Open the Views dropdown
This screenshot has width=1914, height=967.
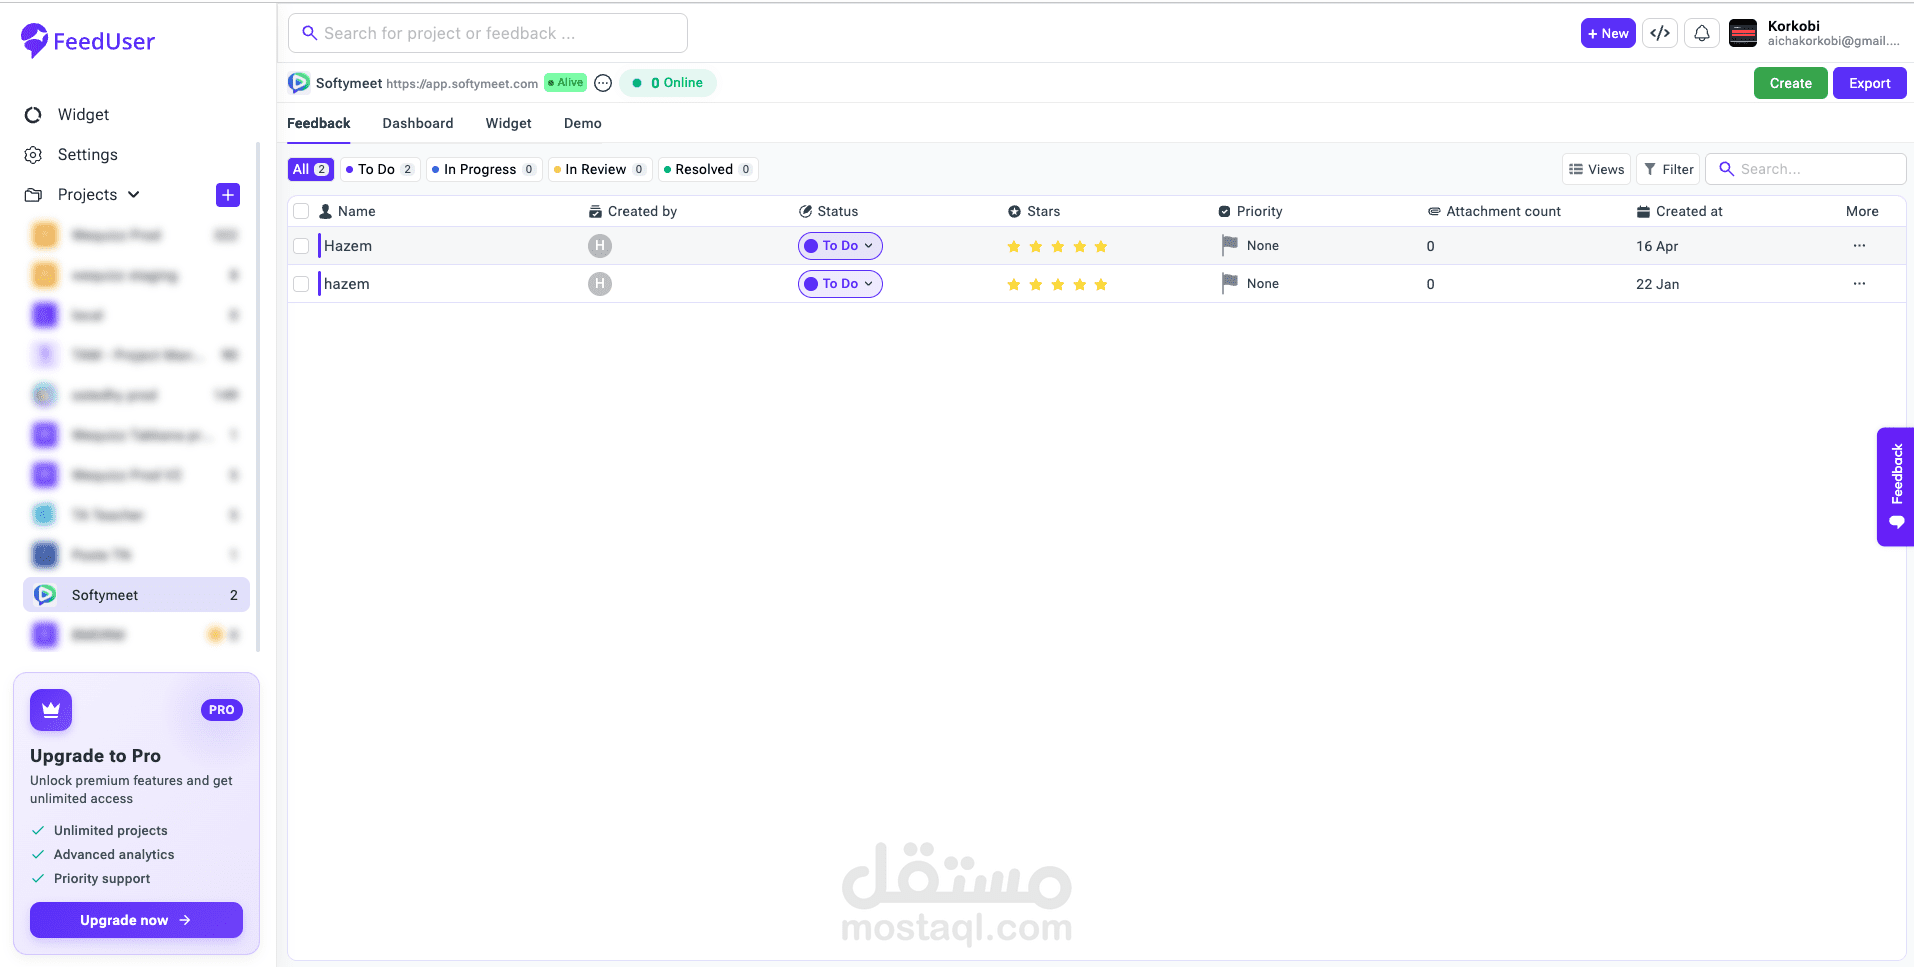pos(1596,169)
